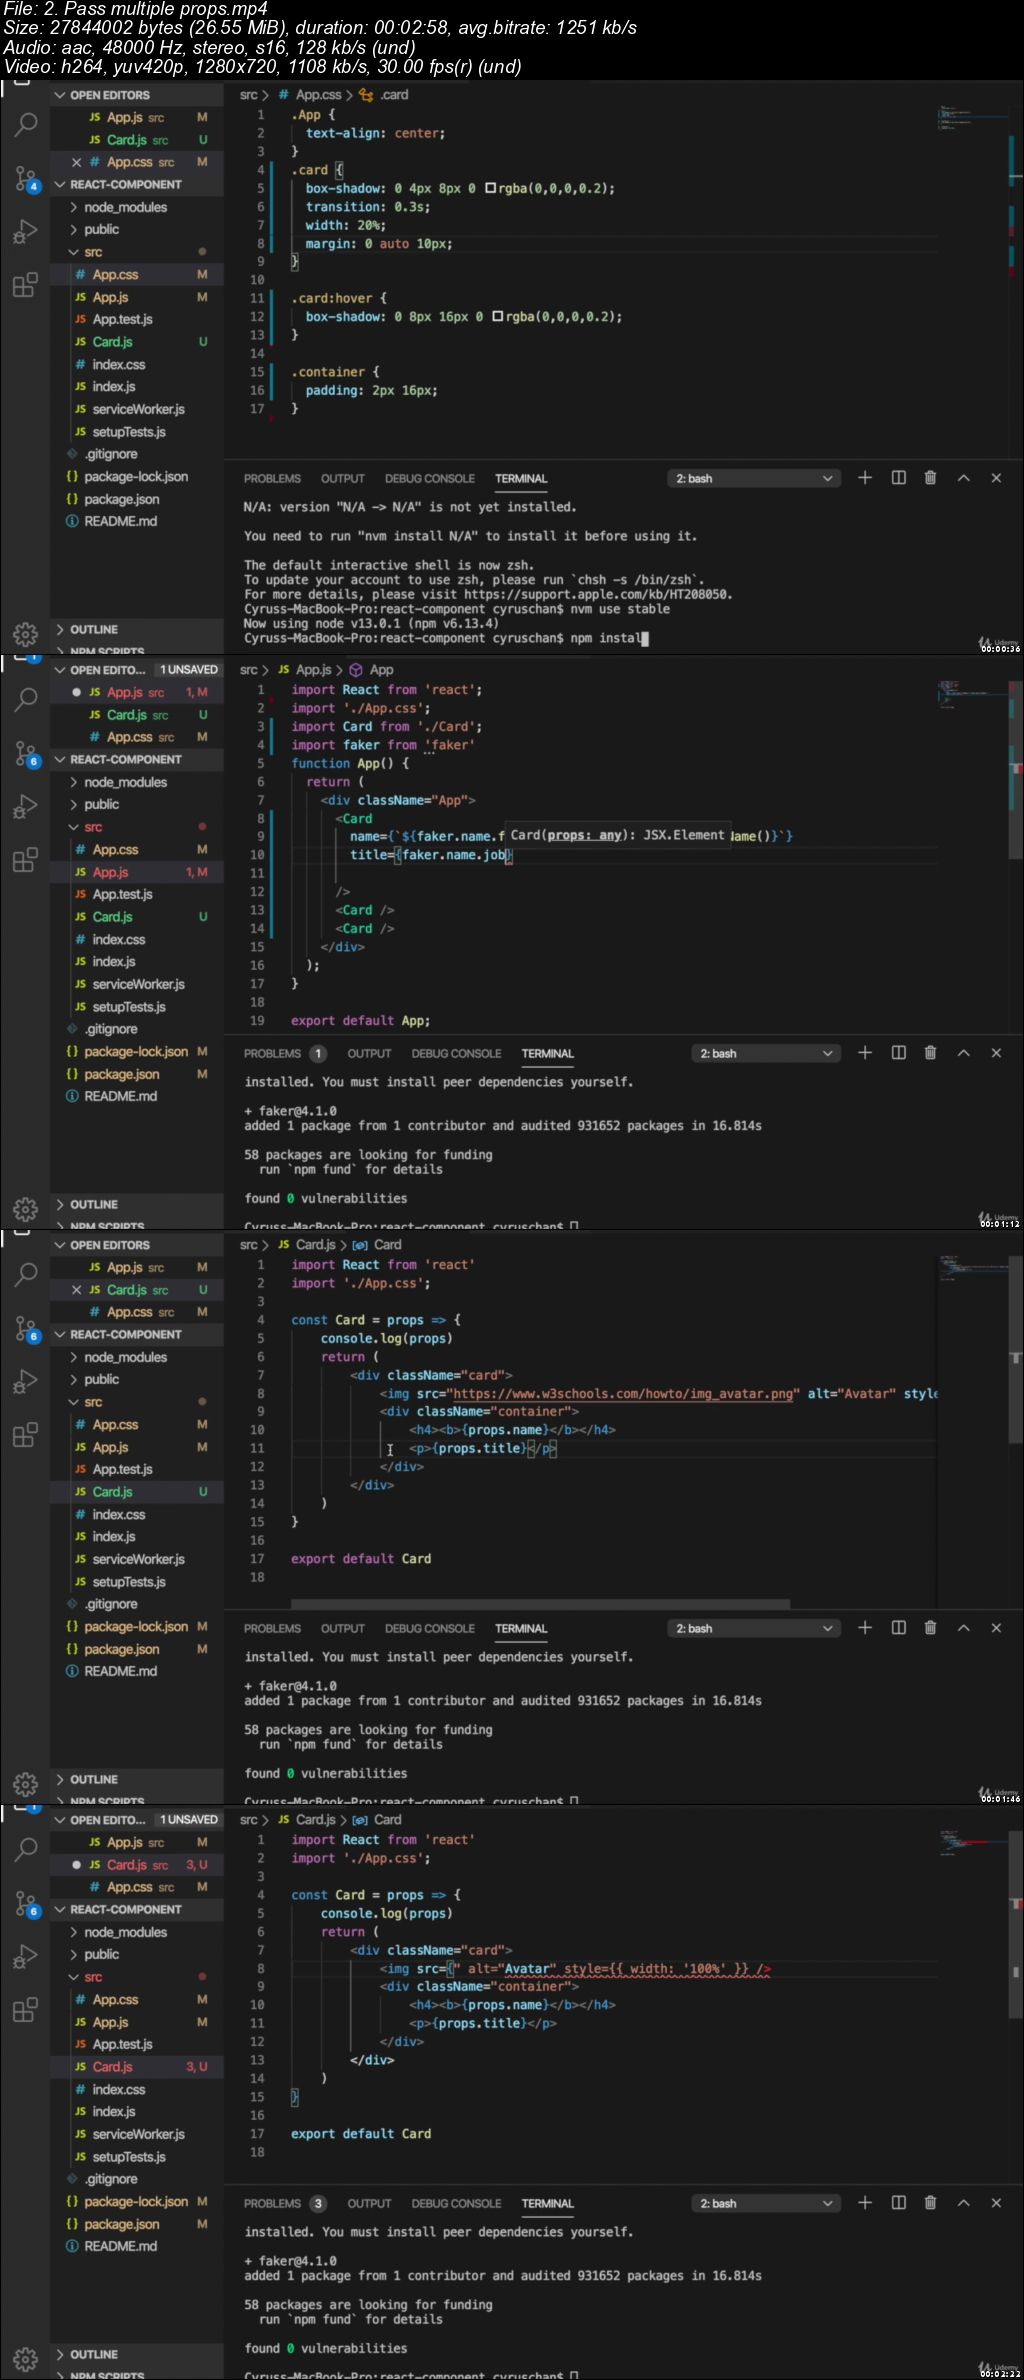This screenshot has width=1024, height=2380.
Task: Switch to OUTPUT tab in the 00:00:36 frame
Action: click(343, 479)
